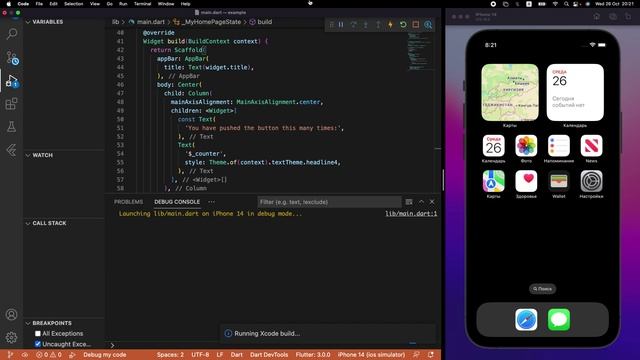Screen dimensions: 640x360
Task: Disable the Uncaught Exceptions breakpoint
Action: (38, 344)
